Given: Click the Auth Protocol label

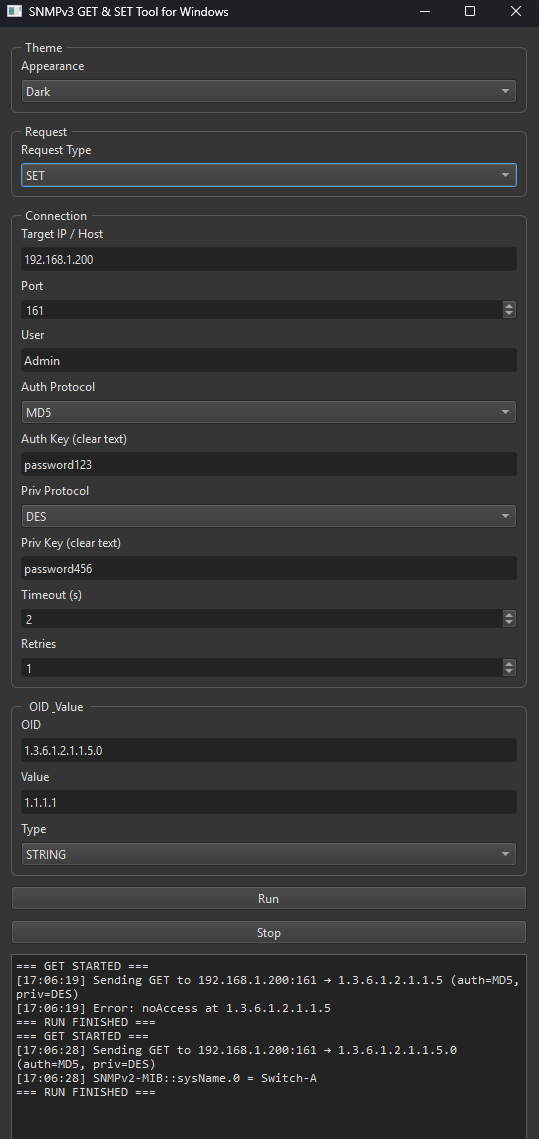Looking at the screenshot, I should (x=58, y=387).
